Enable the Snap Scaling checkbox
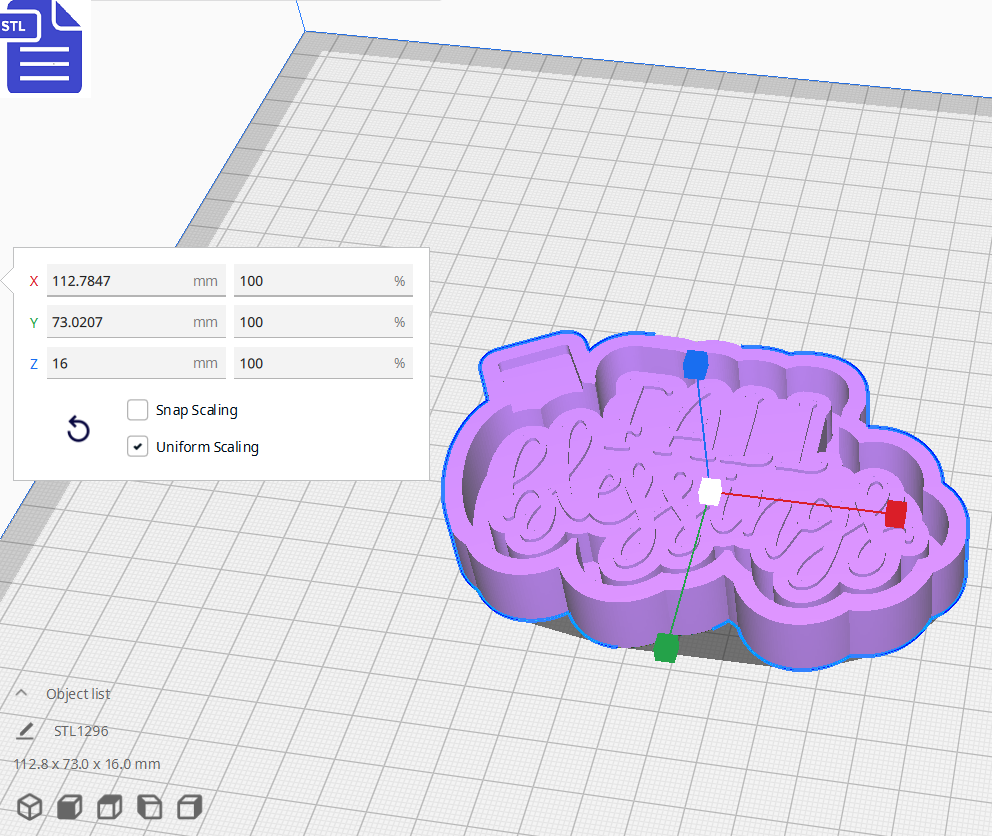This screenshot has width=992, height=836. click(138, 410)
